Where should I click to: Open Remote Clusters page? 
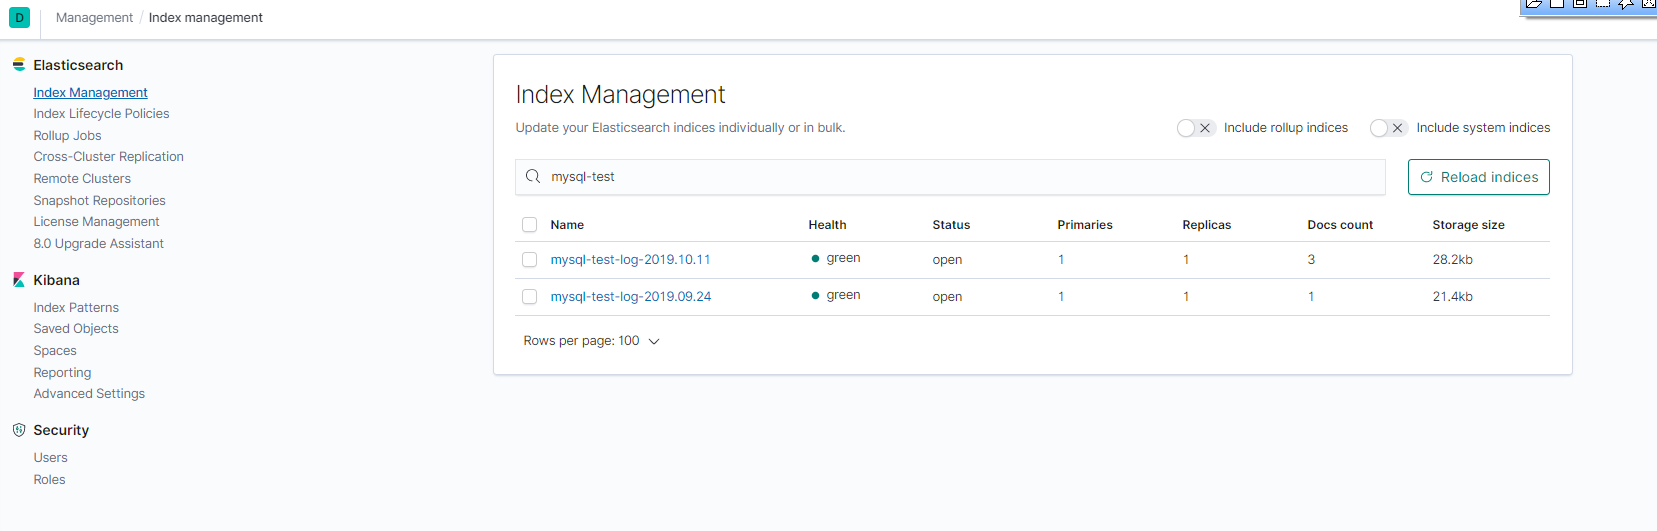[x=82, y=179]
